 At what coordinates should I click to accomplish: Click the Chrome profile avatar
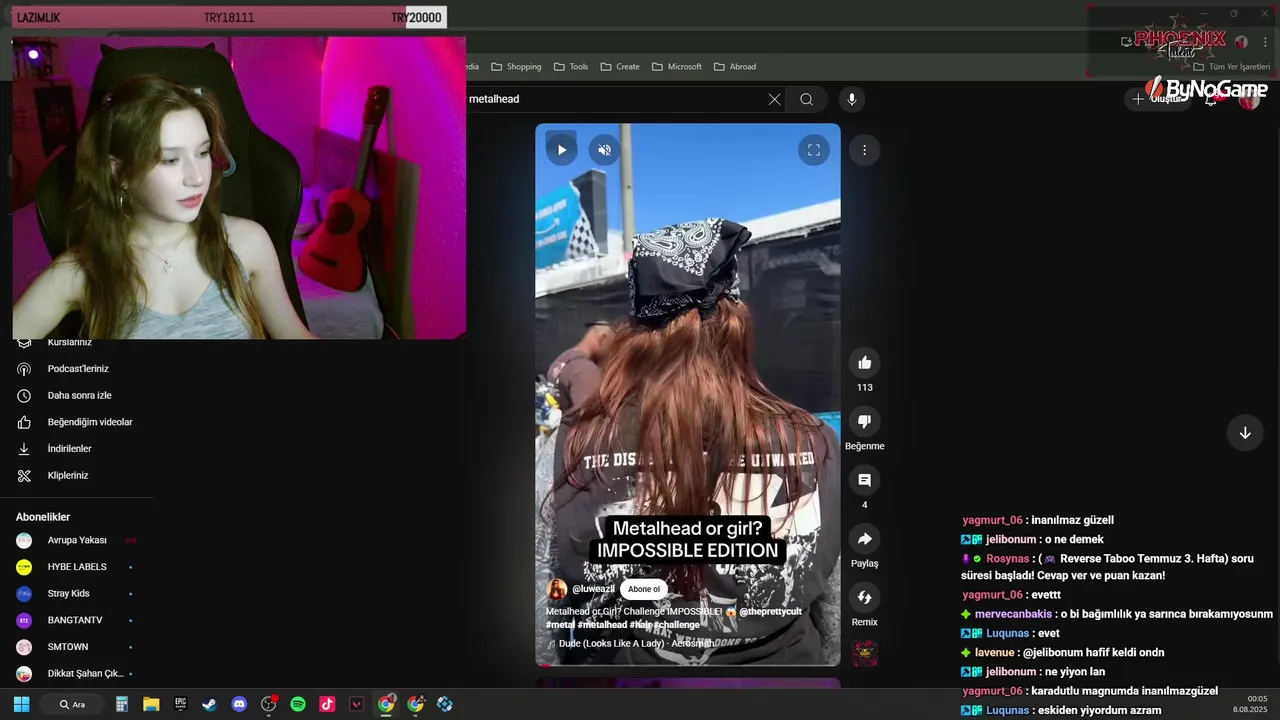click(1241, 42)
